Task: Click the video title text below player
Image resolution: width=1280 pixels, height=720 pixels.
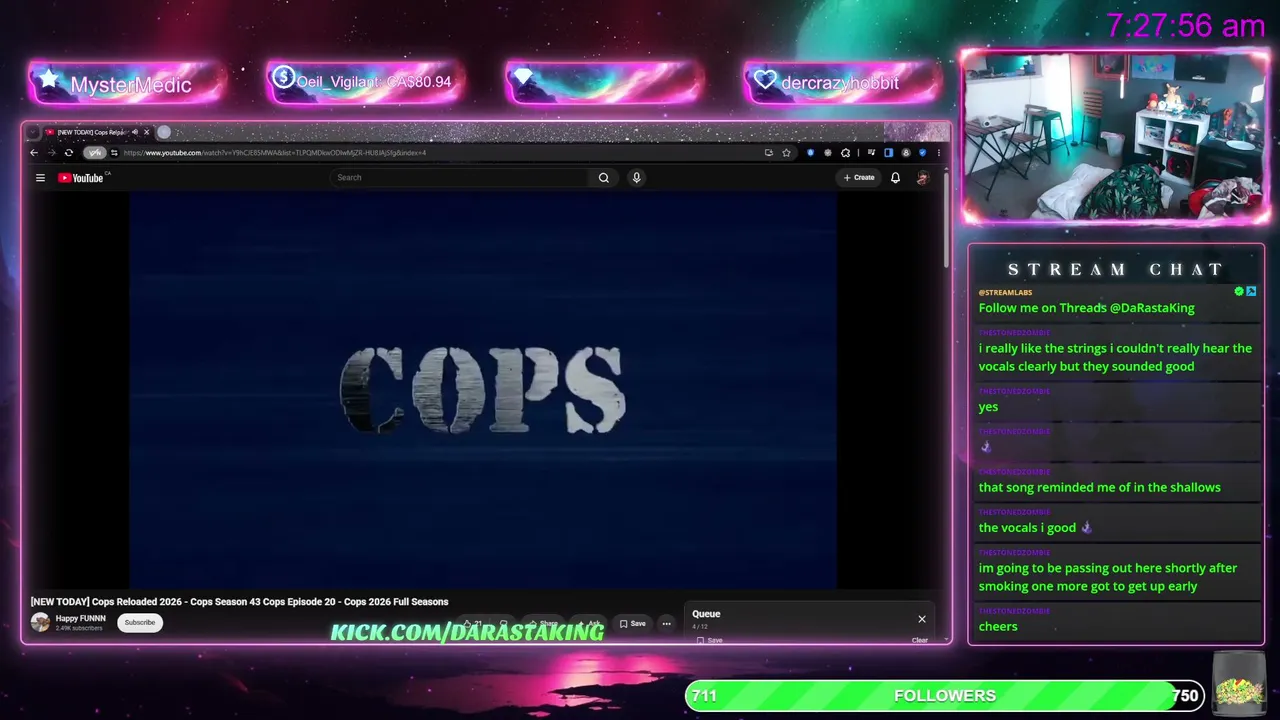Action: (x=240, y=602)
